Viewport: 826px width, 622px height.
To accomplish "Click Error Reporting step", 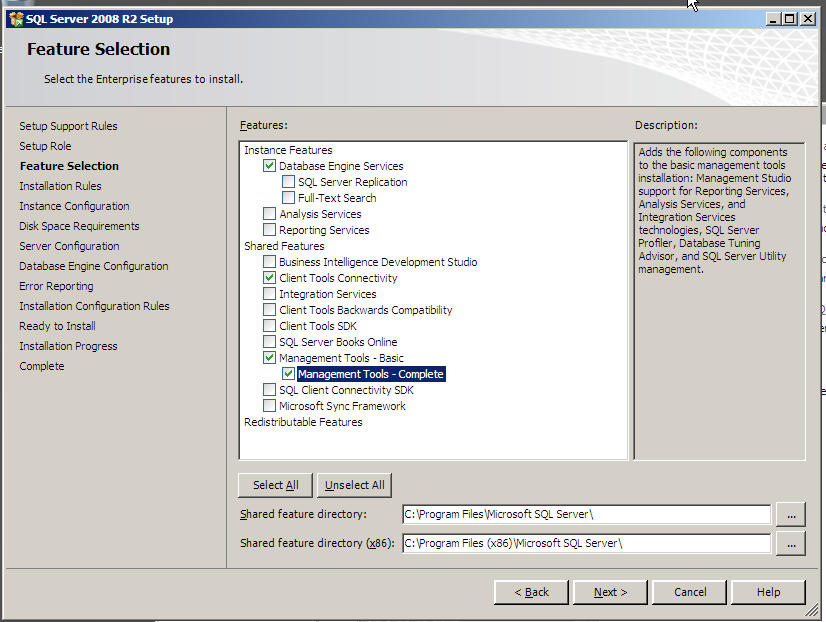I will pos(56,286).
